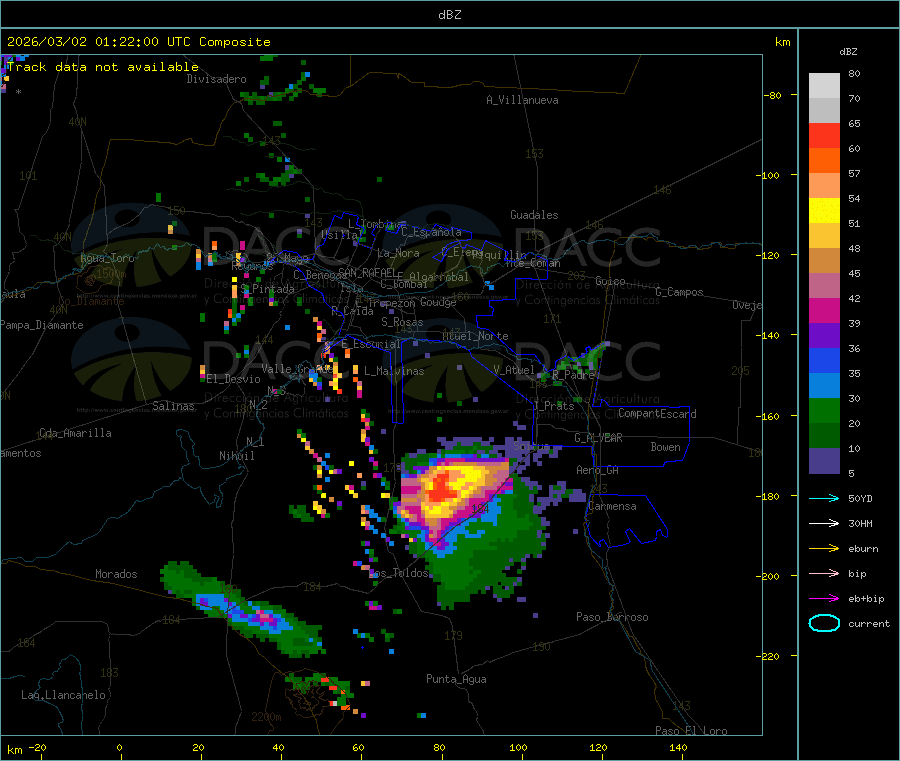900x761 pixels.
Task: Select the orange swatch between 60 and 57
Action: tap(824, 161)
